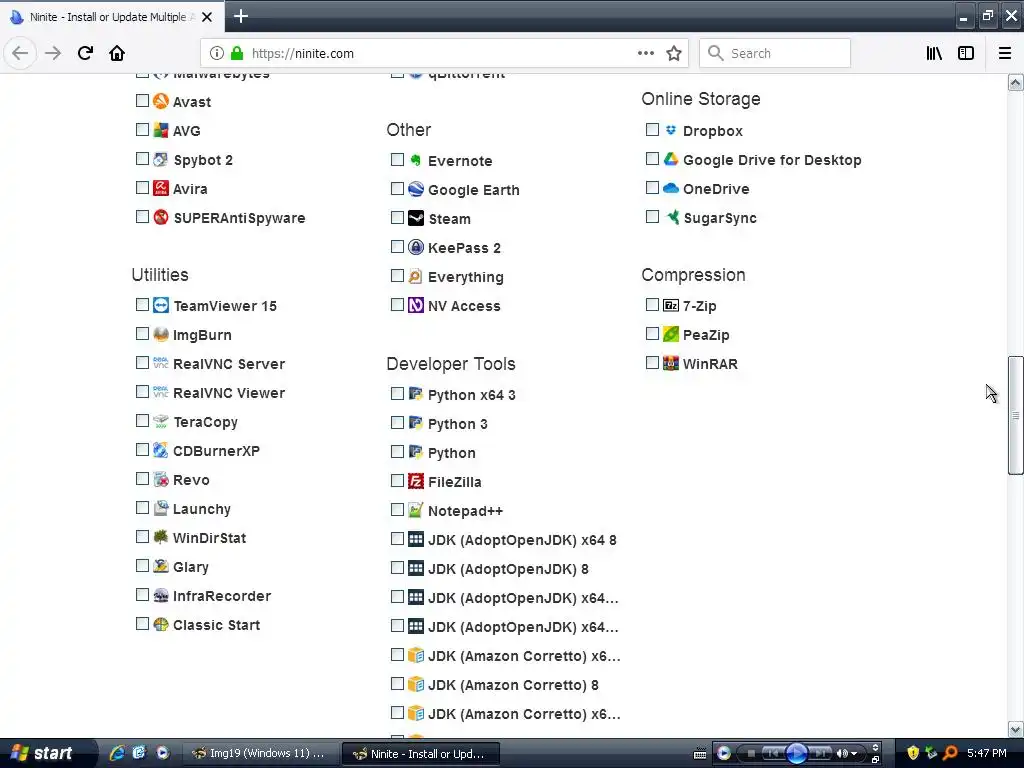Activate Ninite taskbar window button
1024x768 pixels.
pyautogui.click(x=421, y=754)
